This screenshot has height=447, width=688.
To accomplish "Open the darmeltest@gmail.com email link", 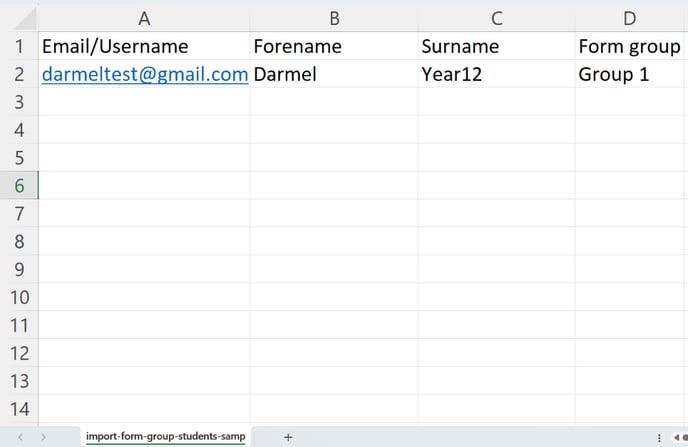I will 145,74.
